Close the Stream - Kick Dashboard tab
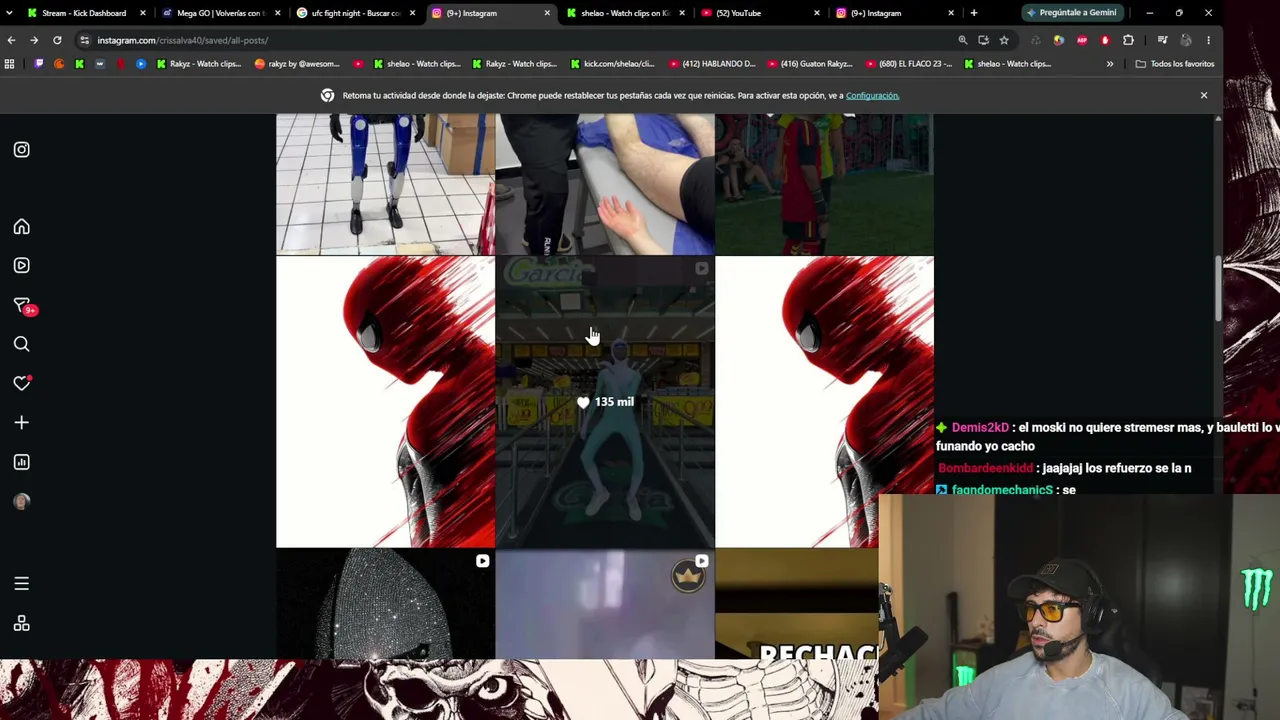The image size is (1280, 720). coord(143,13)
